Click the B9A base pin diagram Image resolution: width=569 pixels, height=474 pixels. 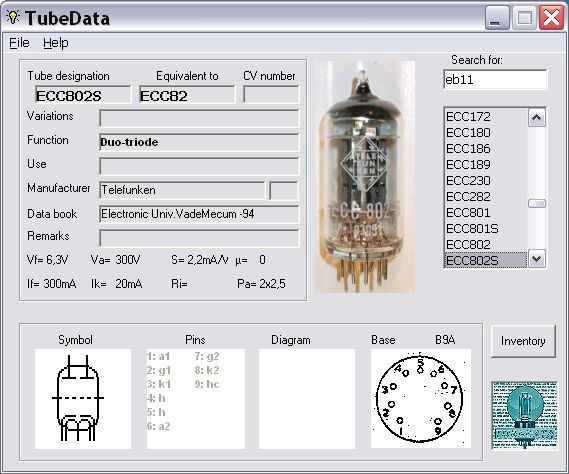point(421,399)
